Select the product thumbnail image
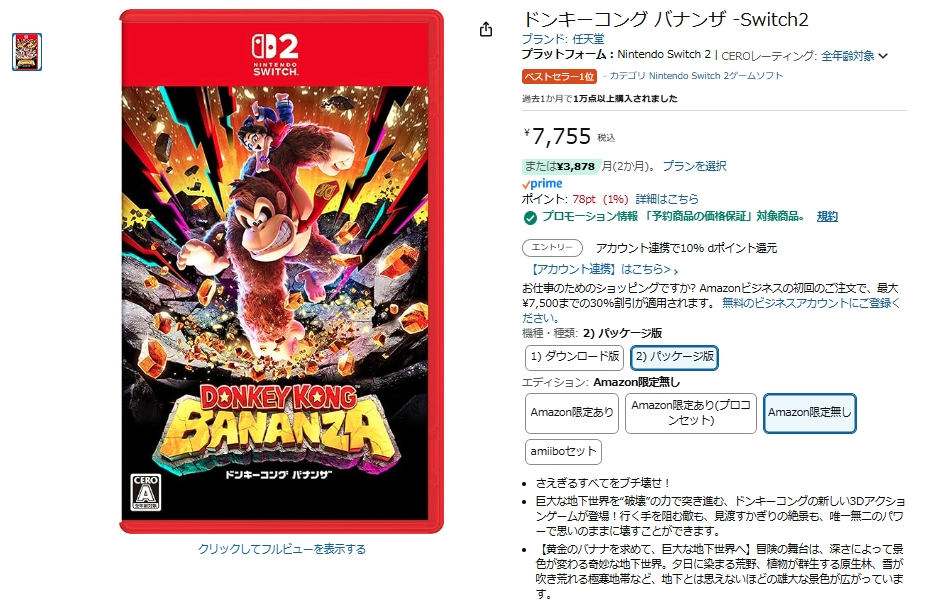Viewport: 925px width, 601px height. point(27,52)
